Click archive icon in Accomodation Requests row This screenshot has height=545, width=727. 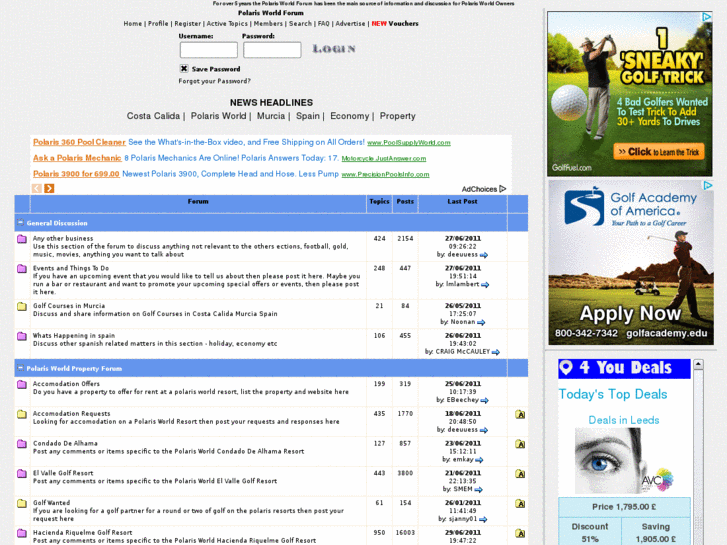[520, 414]
